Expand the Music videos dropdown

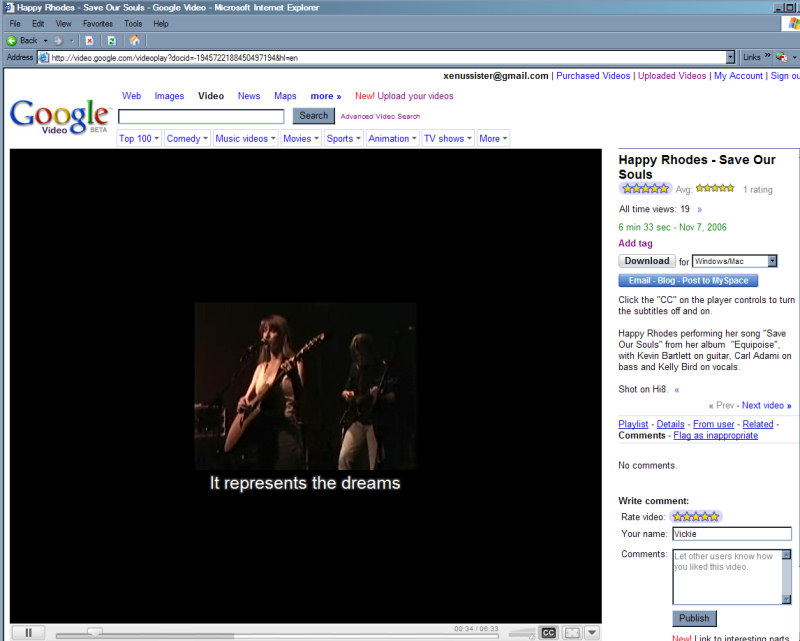click(x=273, y=138)
